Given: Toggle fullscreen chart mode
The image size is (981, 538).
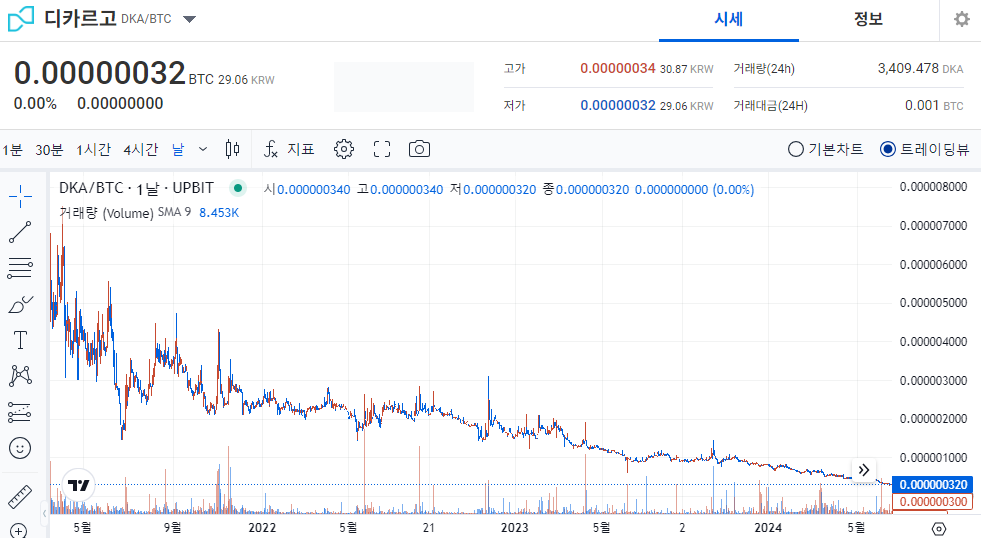Looking at the screenshot, I should (x=382, y=149).
